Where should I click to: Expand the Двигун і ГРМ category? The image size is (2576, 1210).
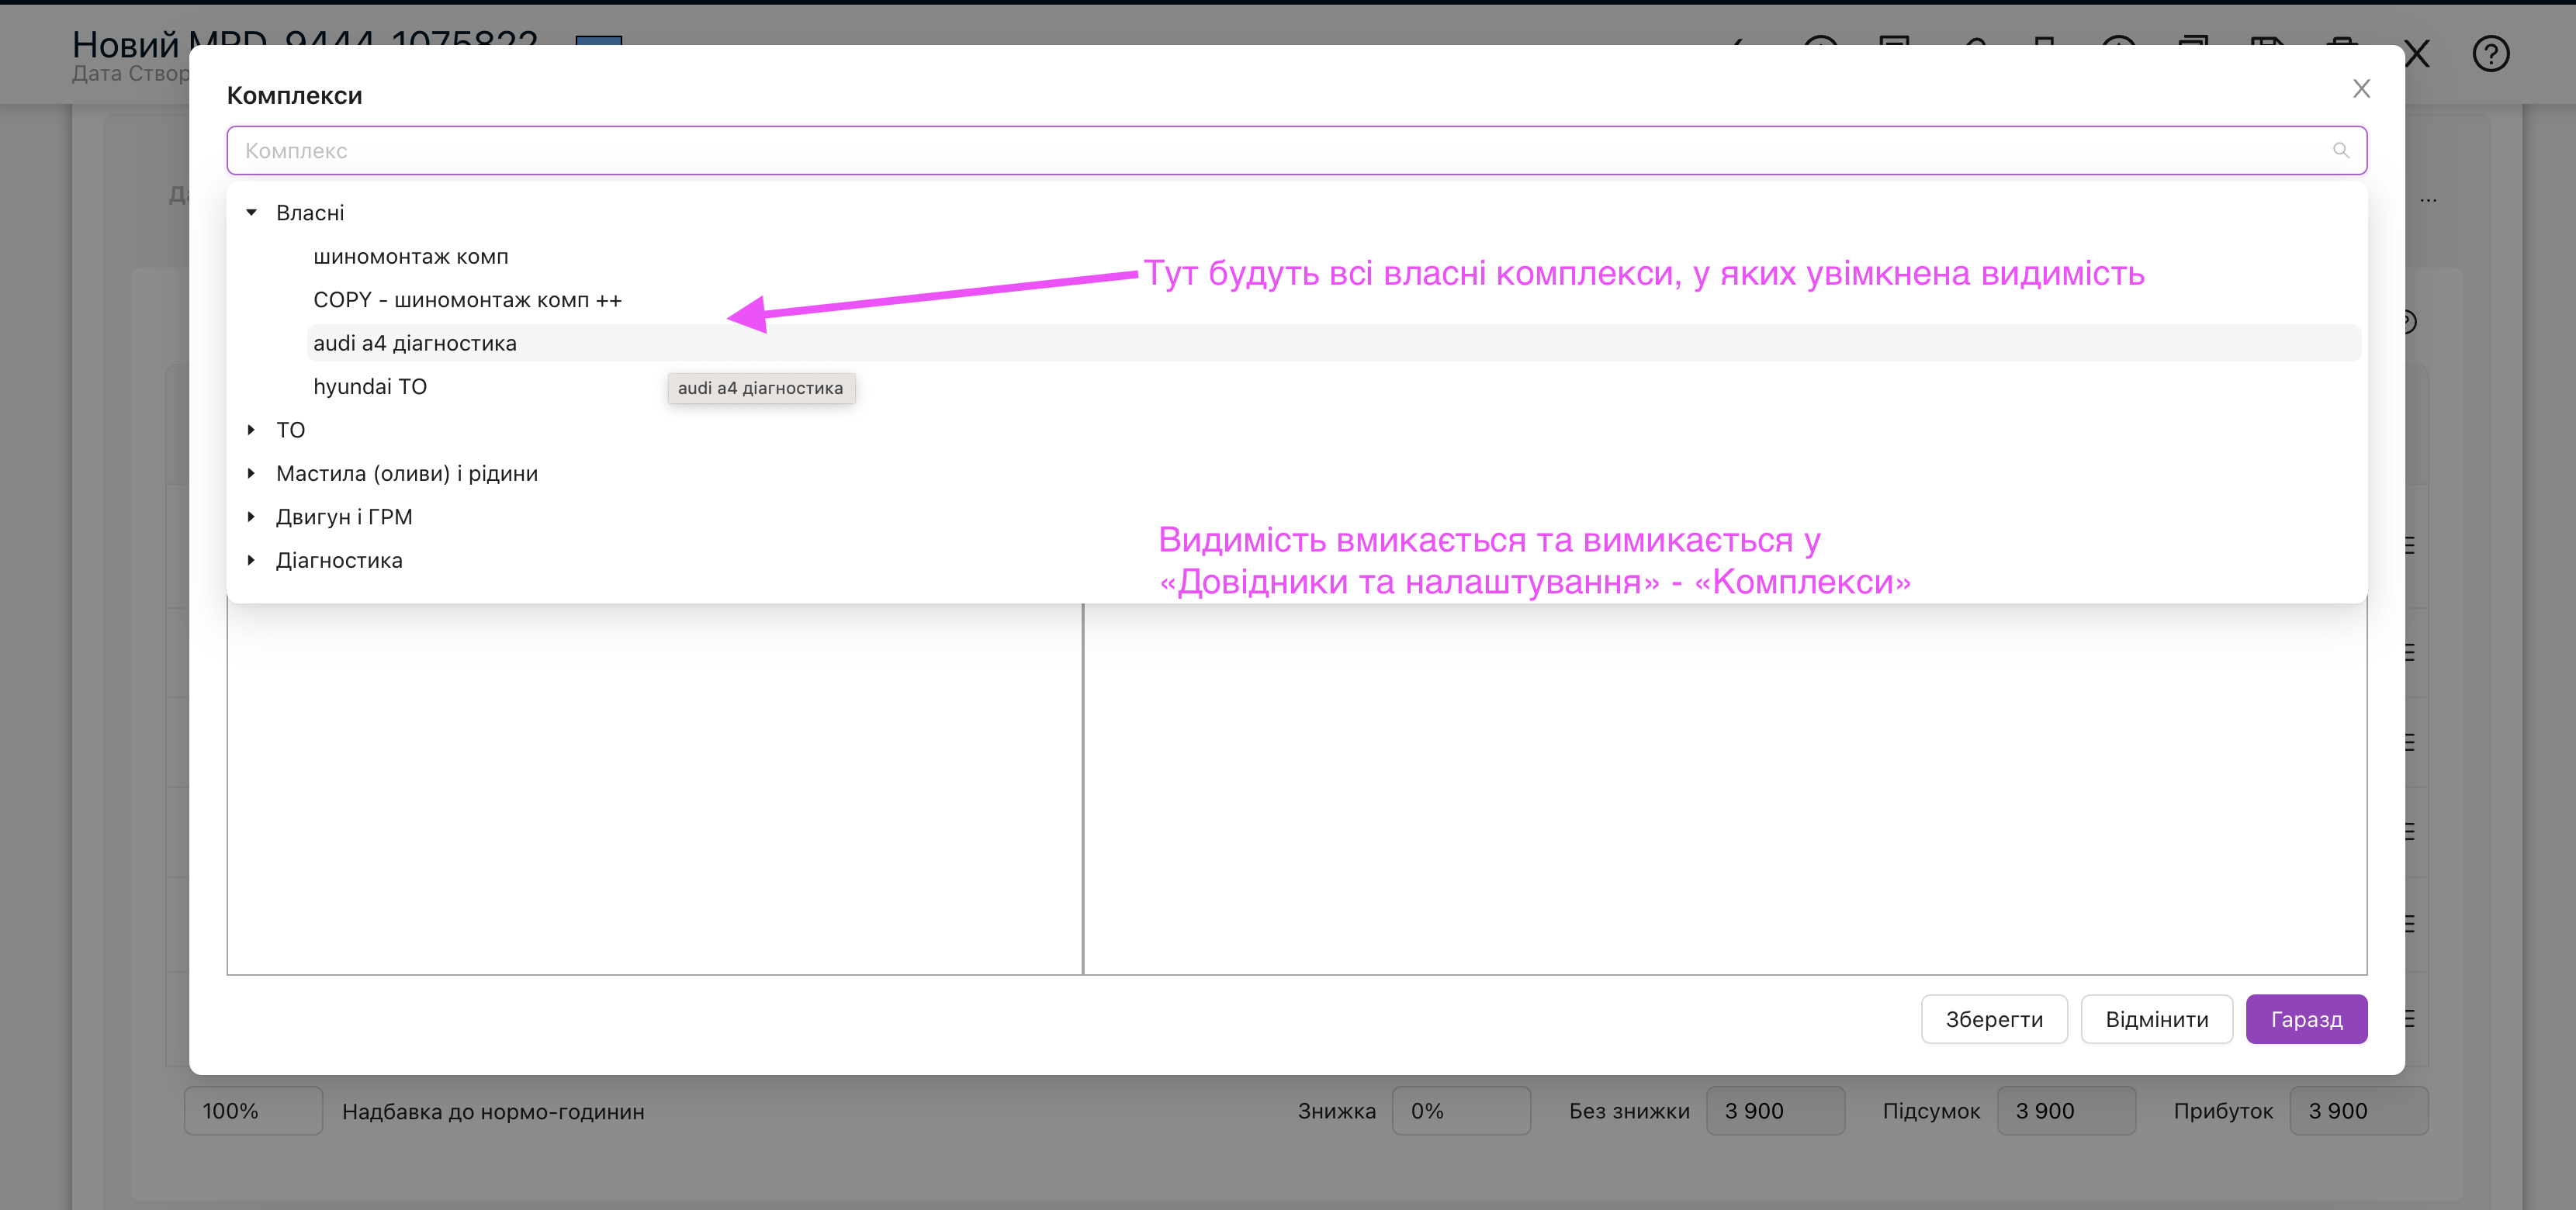[252, 516]
